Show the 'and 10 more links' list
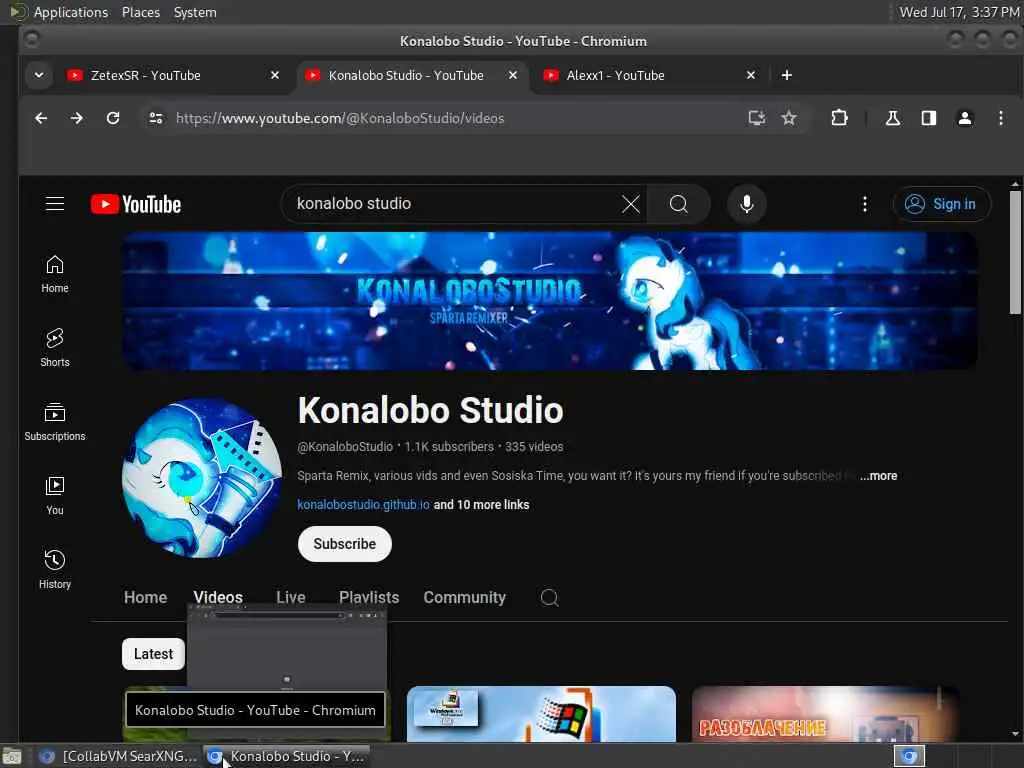1024x768 pixels. (481, 505)
